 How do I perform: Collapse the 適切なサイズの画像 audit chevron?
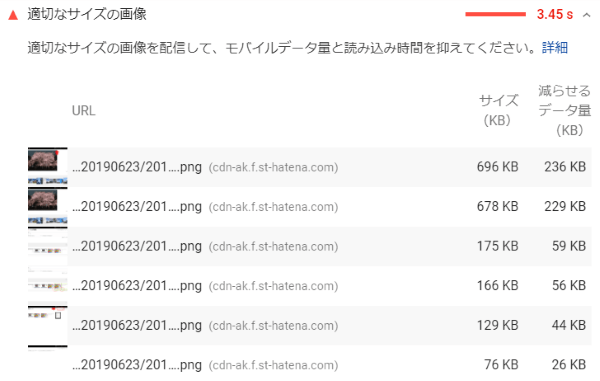pos(586,15)
